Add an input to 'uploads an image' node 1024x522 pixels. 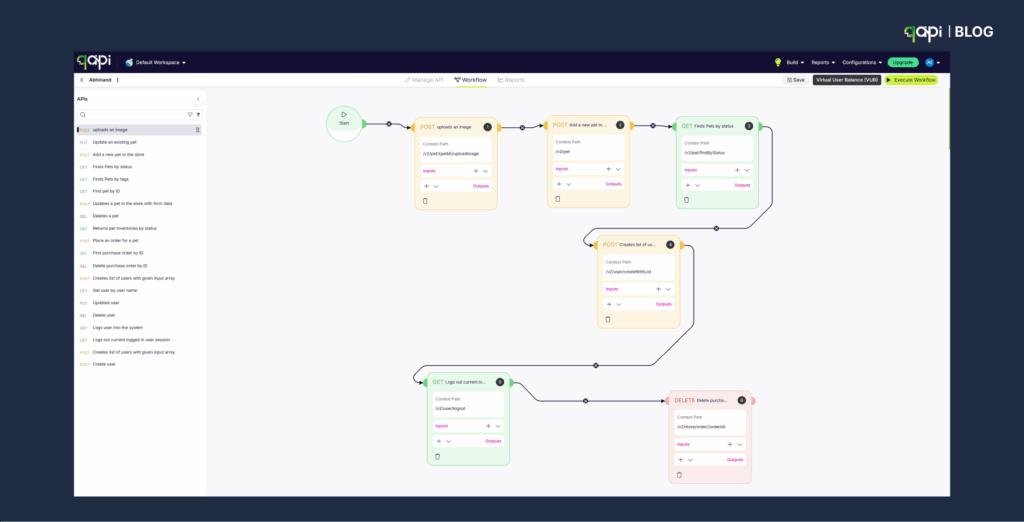point(475,171)
